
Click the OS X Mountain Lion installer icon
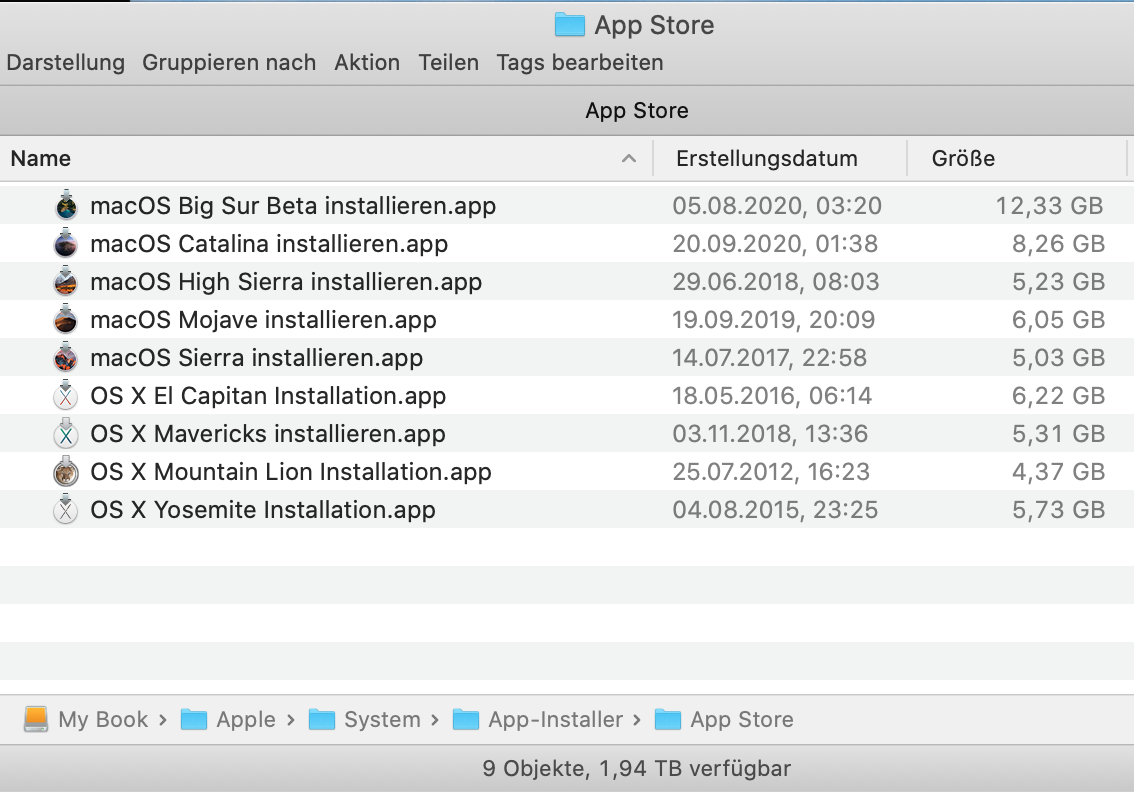pos(66,472)
